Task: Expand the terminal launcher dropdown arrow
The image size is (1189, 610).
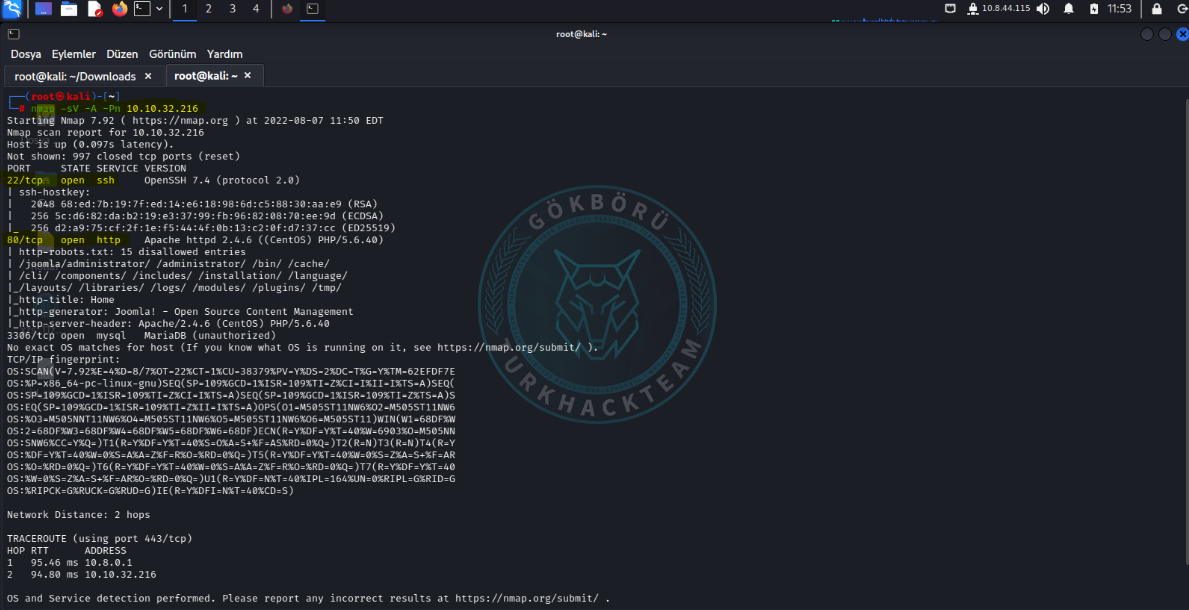Action: coord(158,9)
